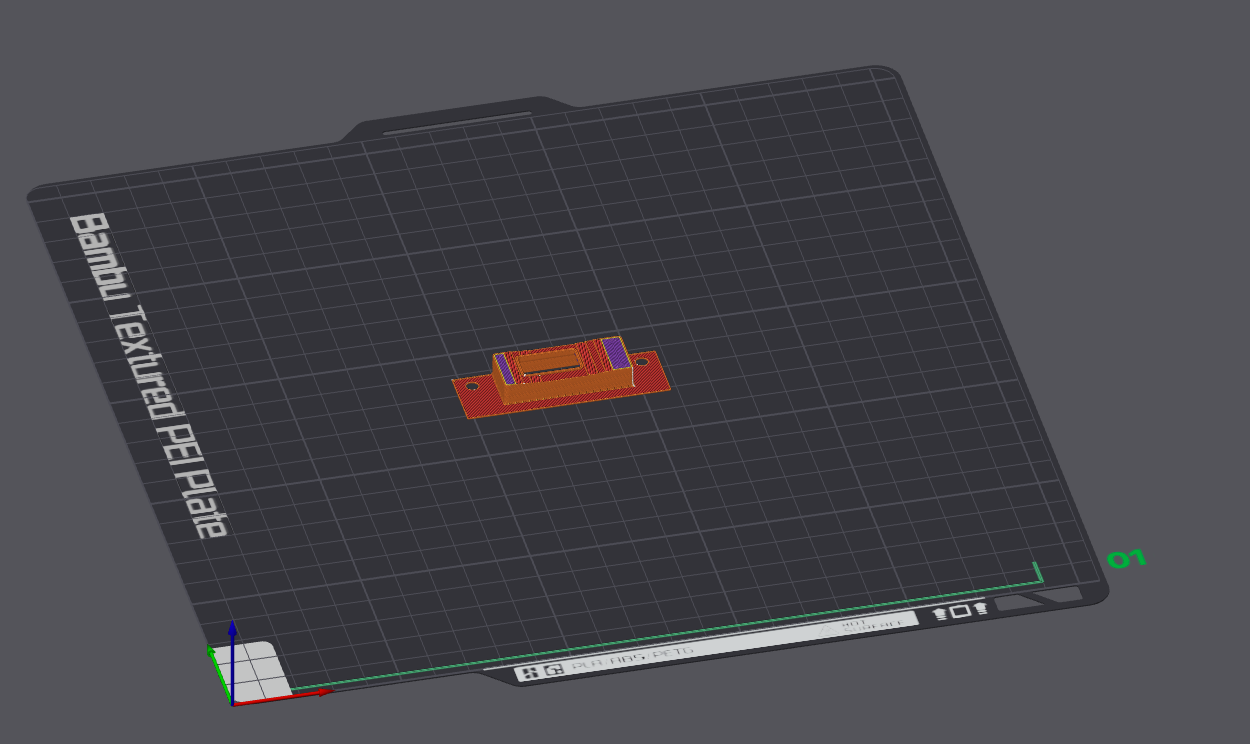Click the 'Bambu Textured PEI Plate' text

148,375
